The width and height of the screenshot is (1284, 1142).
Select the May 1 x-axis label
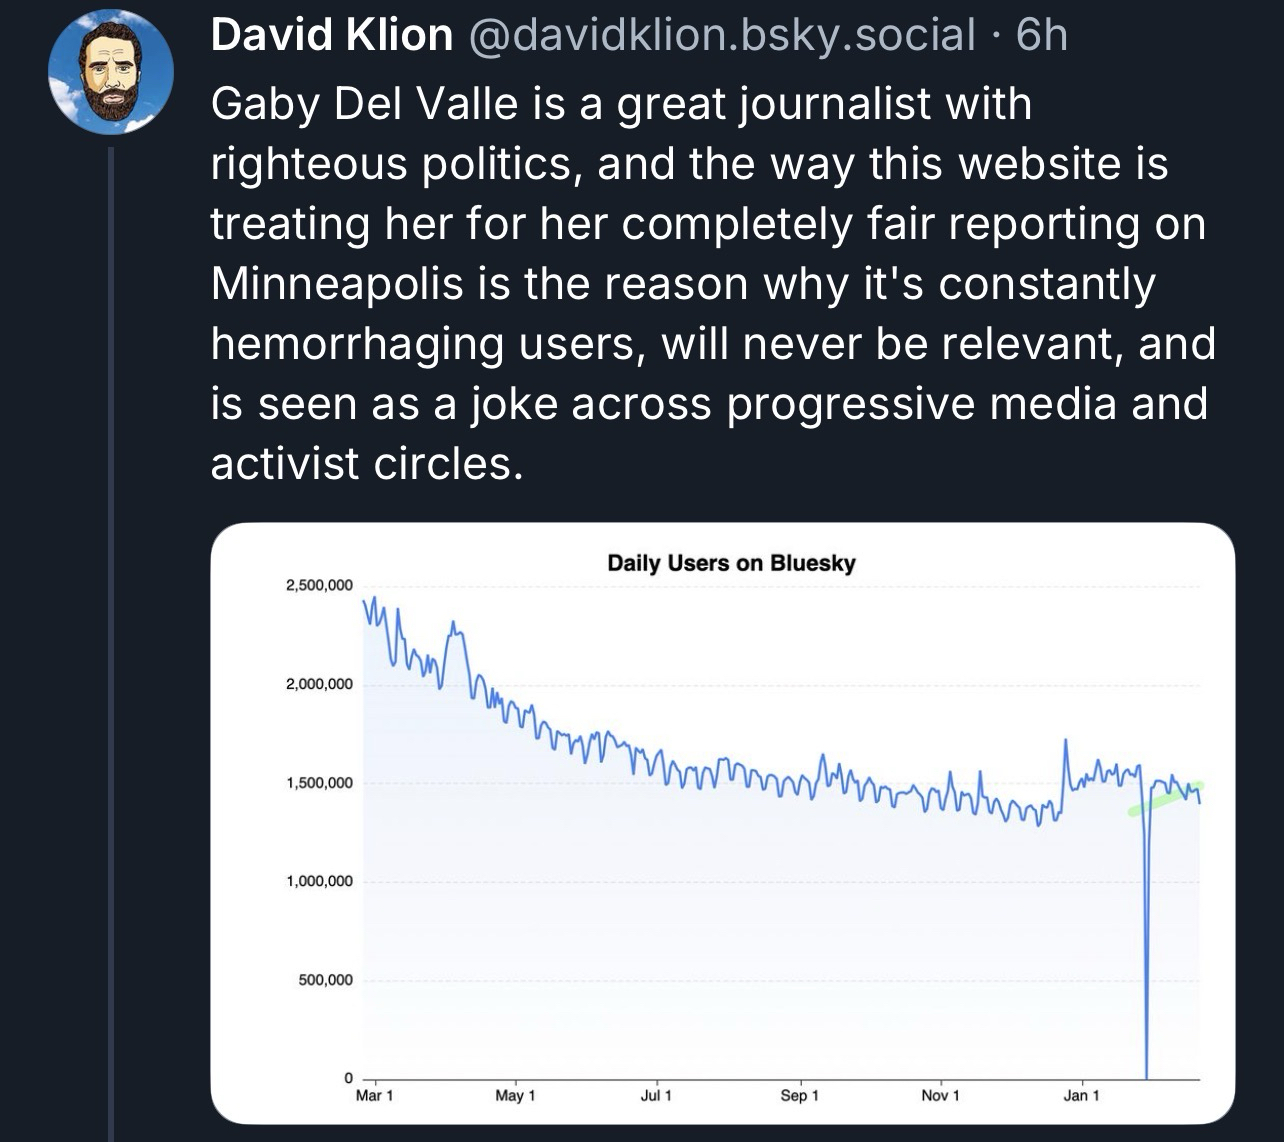(x=515, y=1096)
